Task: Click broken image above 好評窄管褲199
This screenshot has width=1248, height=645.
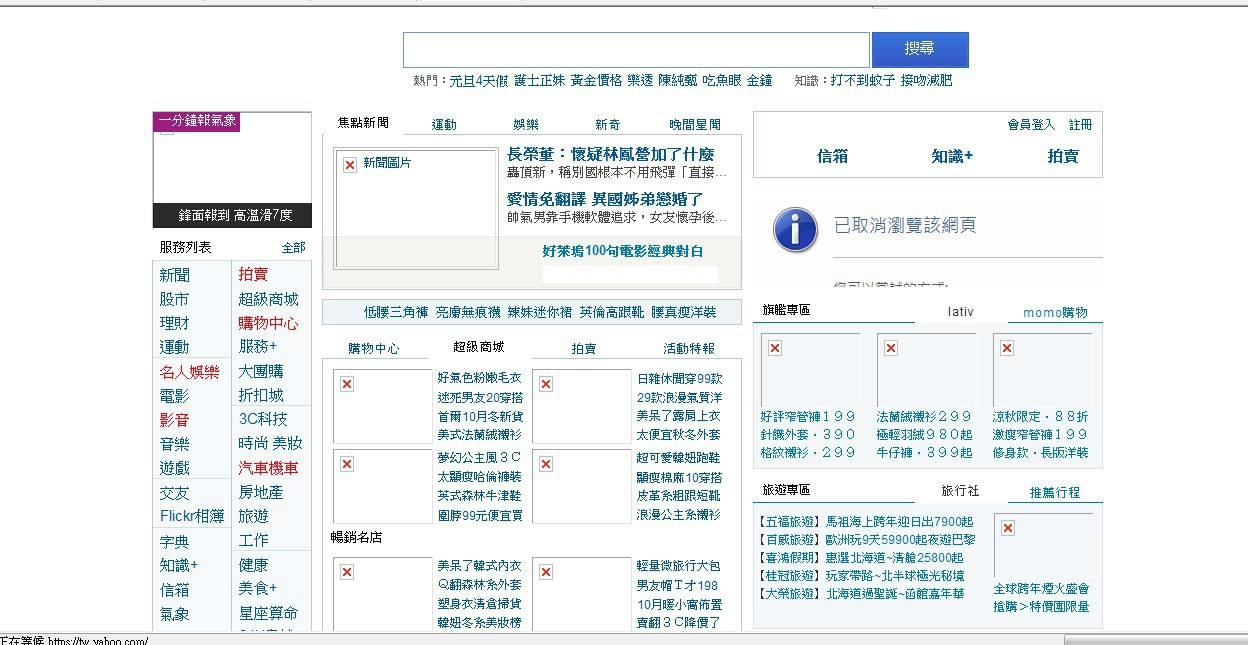Action: click(x=810, y=369)
